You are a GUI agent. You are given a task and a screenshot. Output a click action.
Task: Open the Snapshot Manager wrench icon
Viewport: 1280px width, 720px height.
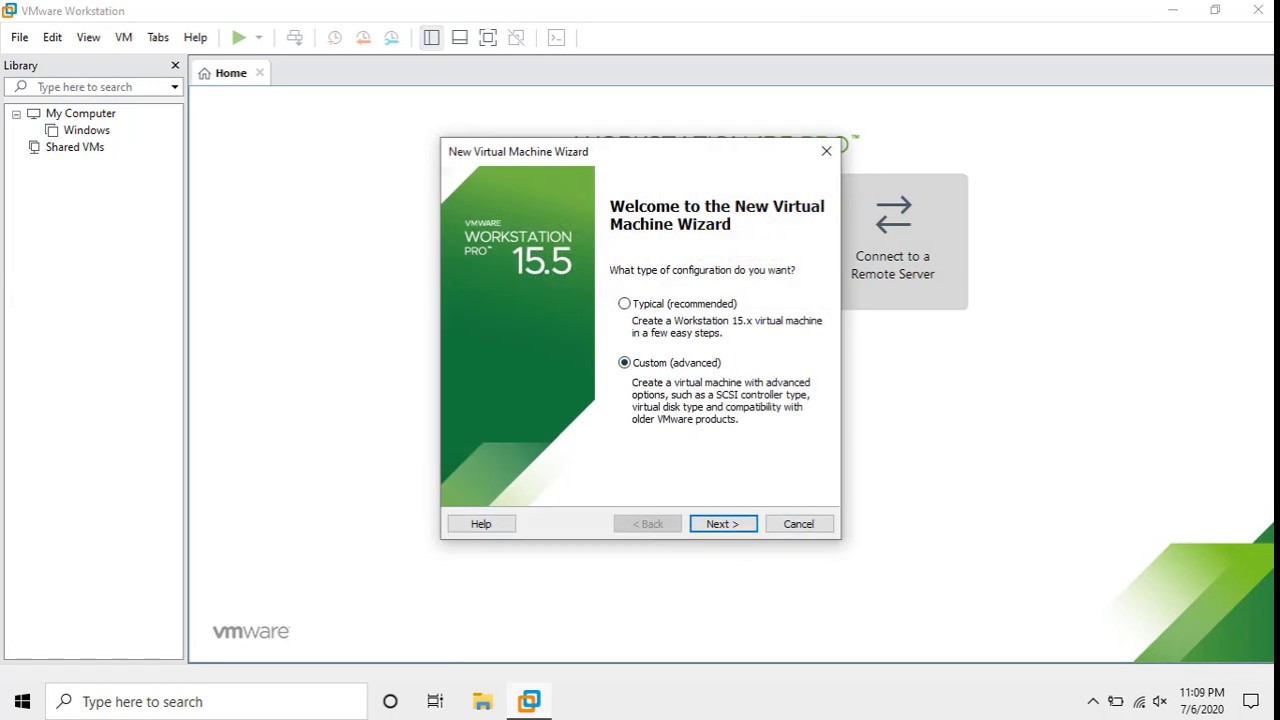pos(392,38)
